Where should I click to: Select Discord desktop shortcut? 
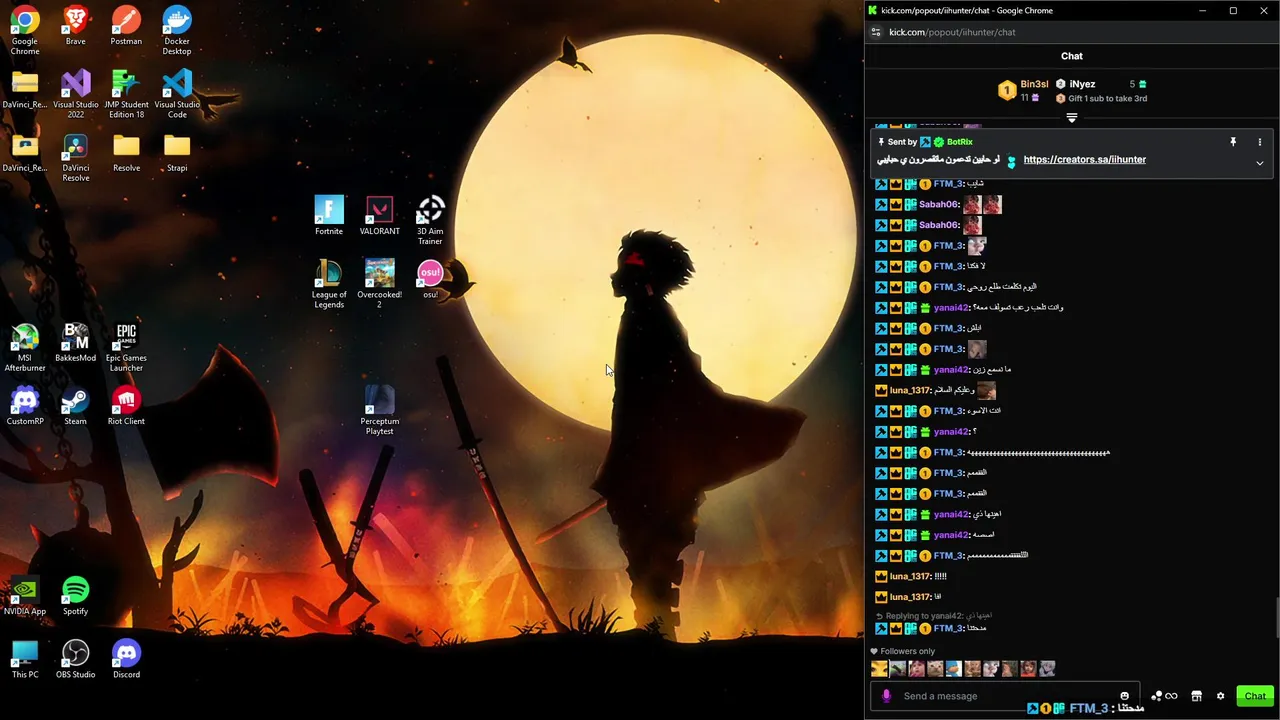pos(126,659)
